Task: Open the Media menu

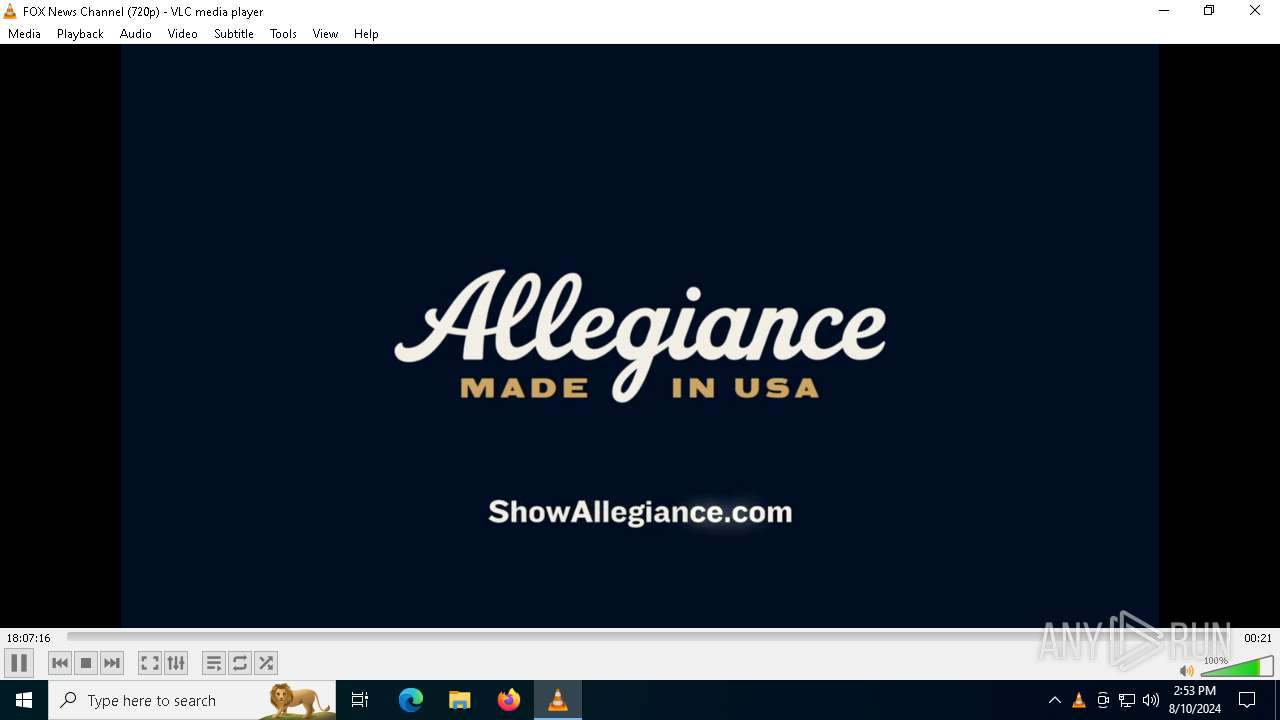Action: (24, 34)
